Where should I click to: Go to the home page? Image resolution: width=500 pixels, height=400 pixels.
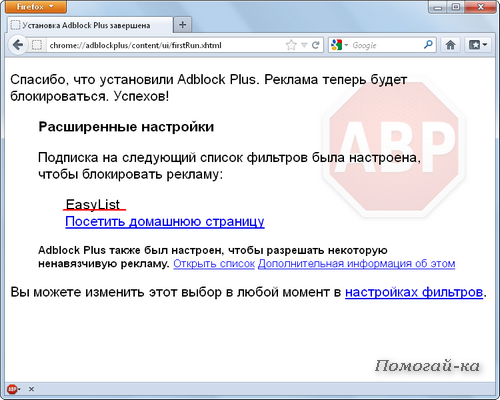click(x=450, y=45)
